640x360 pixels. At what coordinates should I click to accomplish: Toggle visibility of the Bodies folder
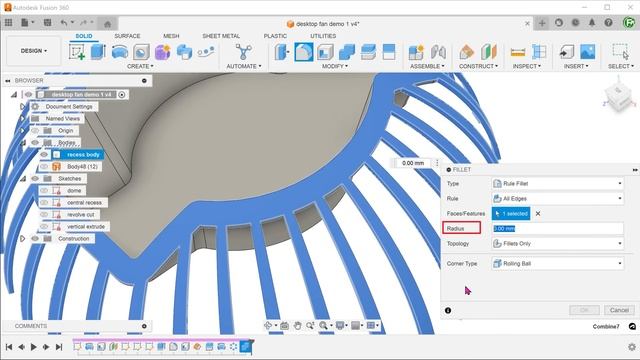[35, 142]
